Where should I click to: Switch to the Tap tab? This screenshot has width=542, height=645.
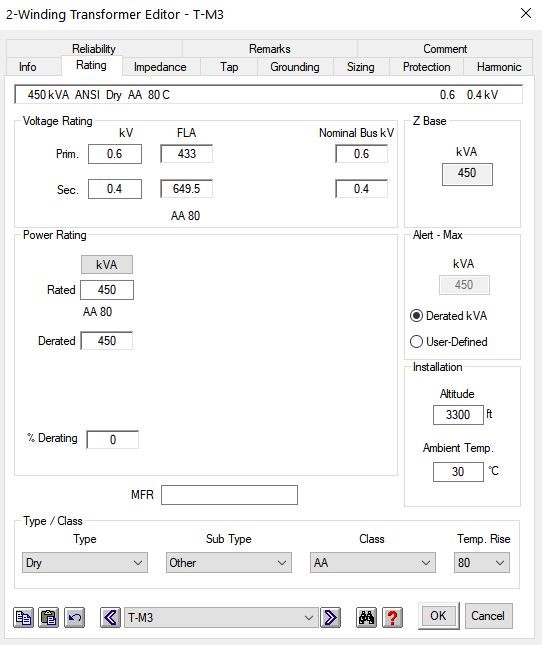tap(229, 67)
